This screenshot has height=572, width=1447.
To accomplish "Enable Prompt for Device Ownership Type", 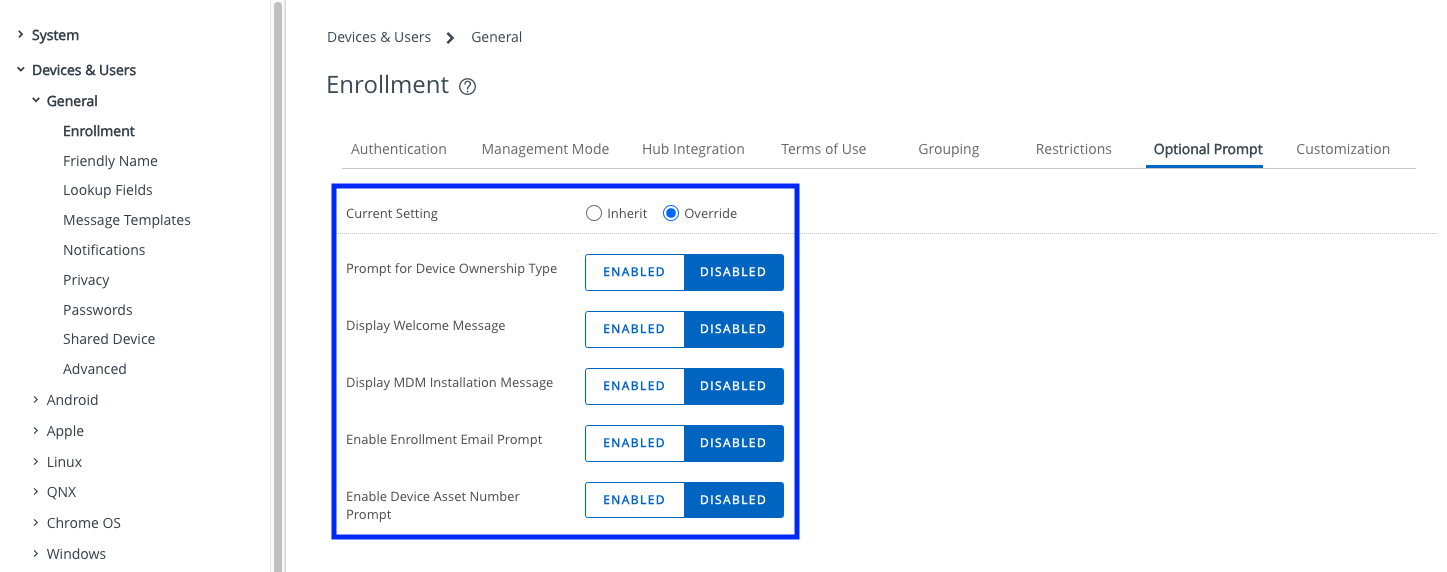I will [634, 272].
